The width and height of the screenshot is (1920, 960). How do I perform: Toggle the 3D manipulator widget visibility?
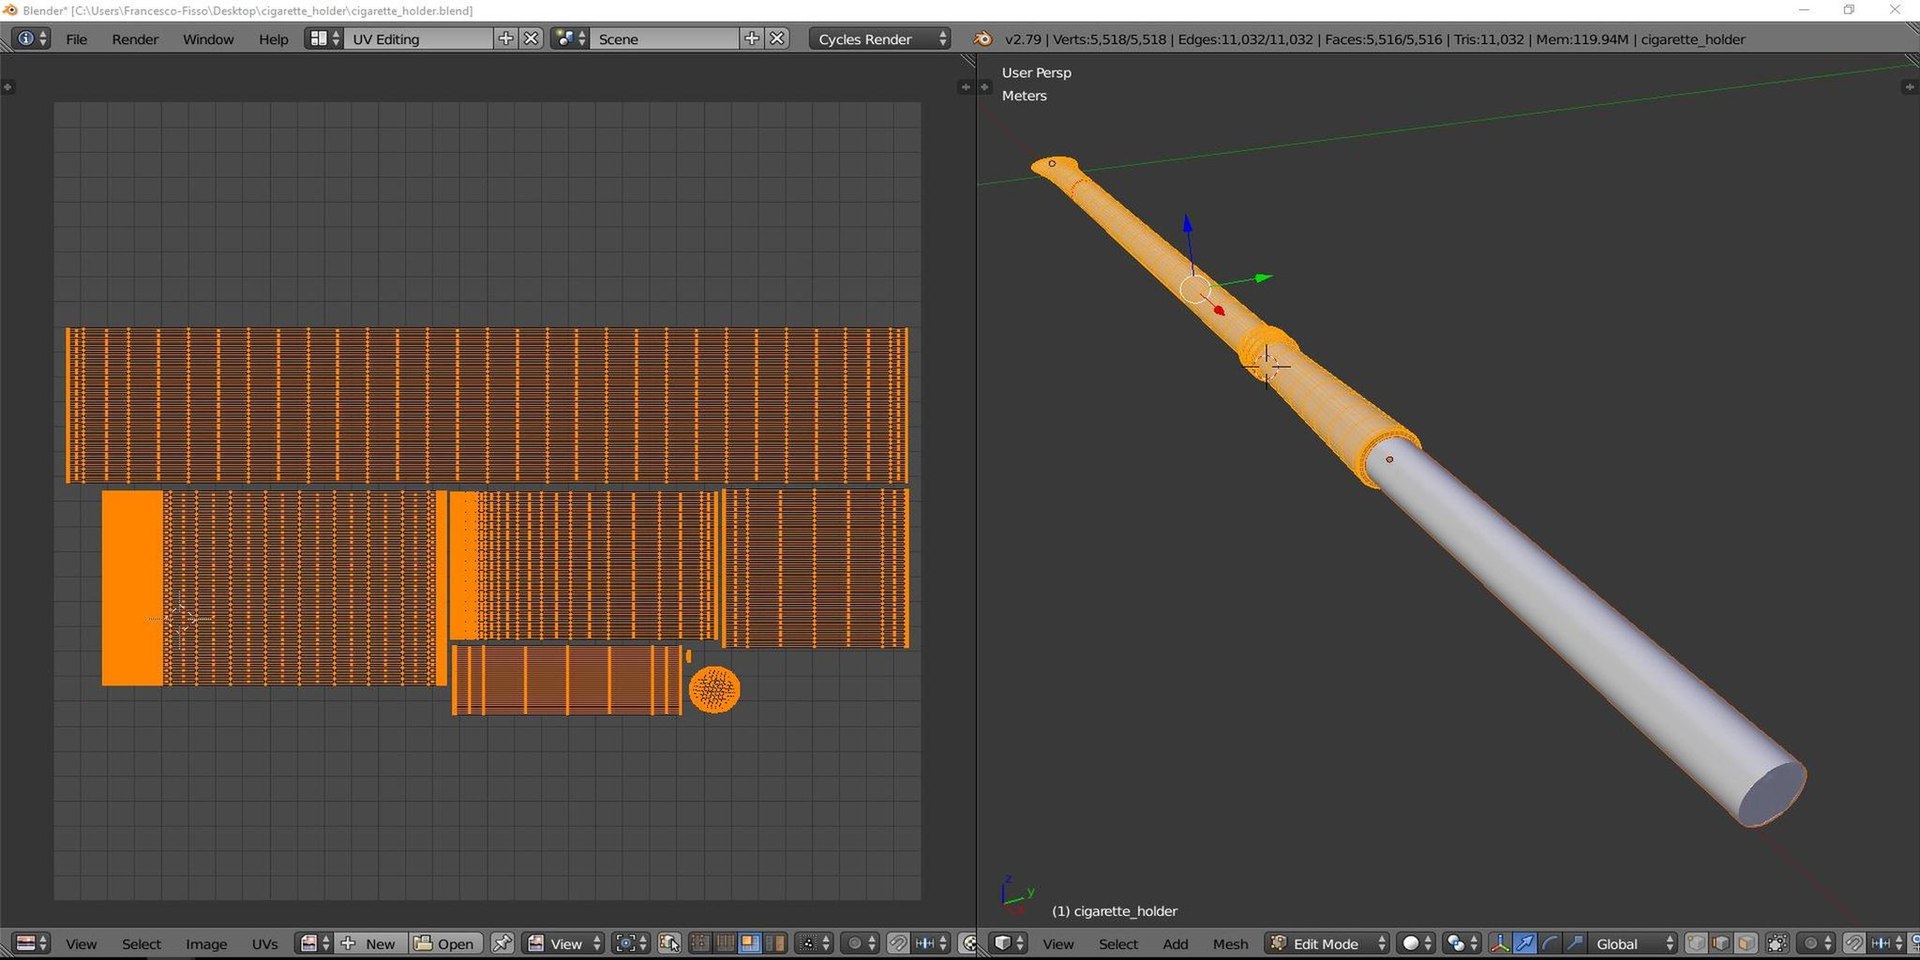1500,943
